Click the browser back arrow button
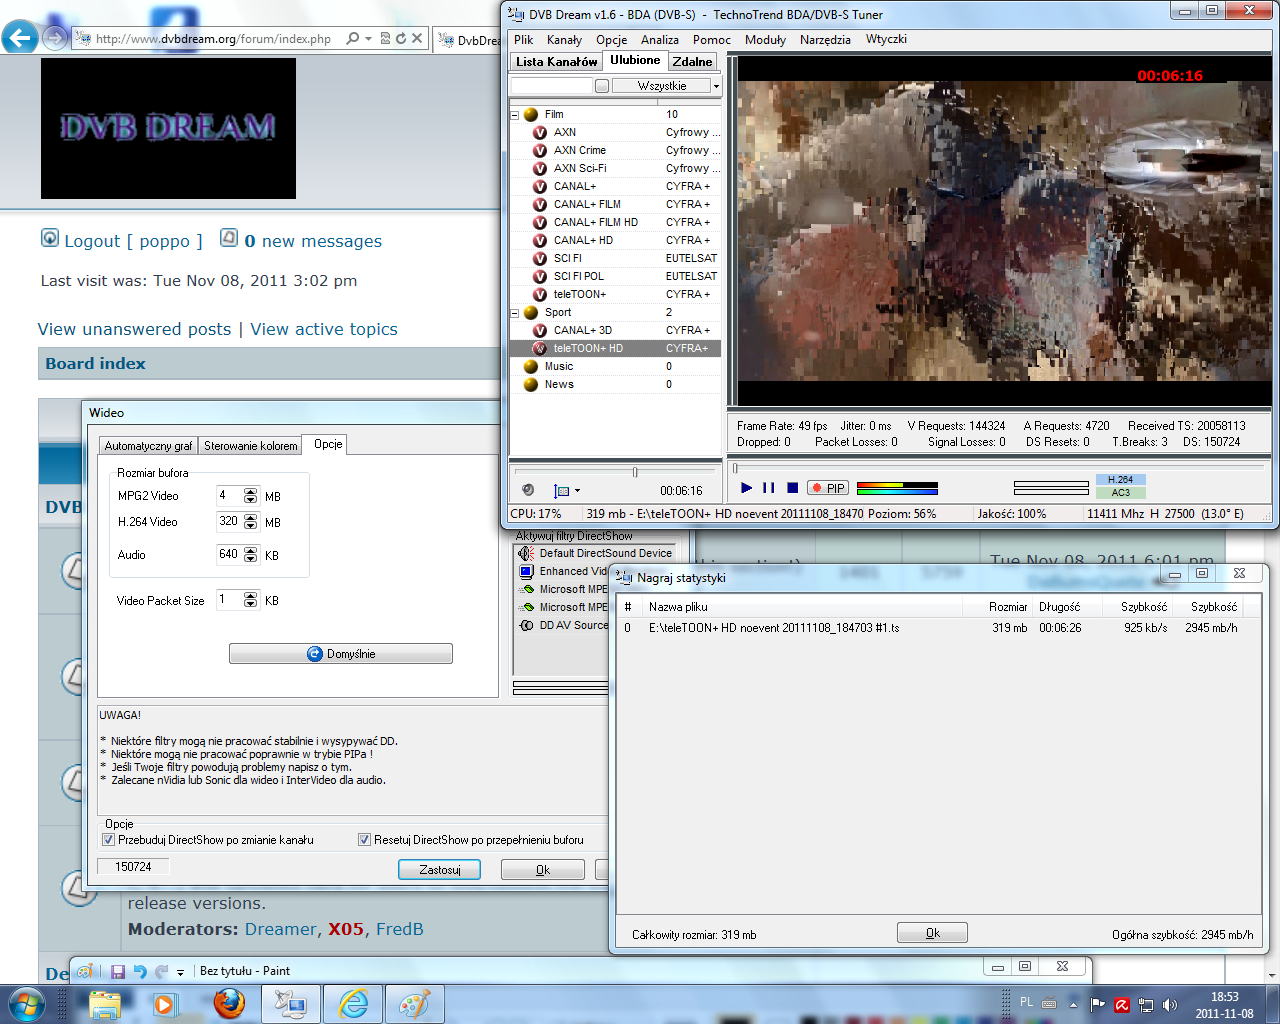The height and width of the screenshot is (1024, 1280). (x=20, y=38)
